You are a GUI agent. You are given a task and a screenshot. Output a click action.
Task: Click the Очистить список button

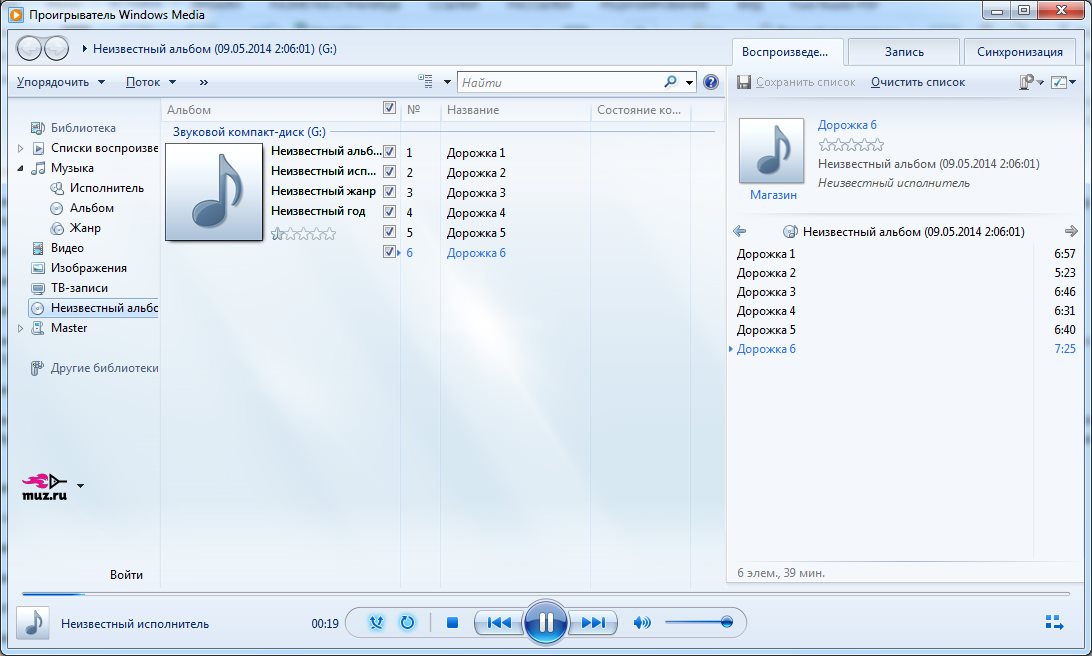tap(917, 82)
